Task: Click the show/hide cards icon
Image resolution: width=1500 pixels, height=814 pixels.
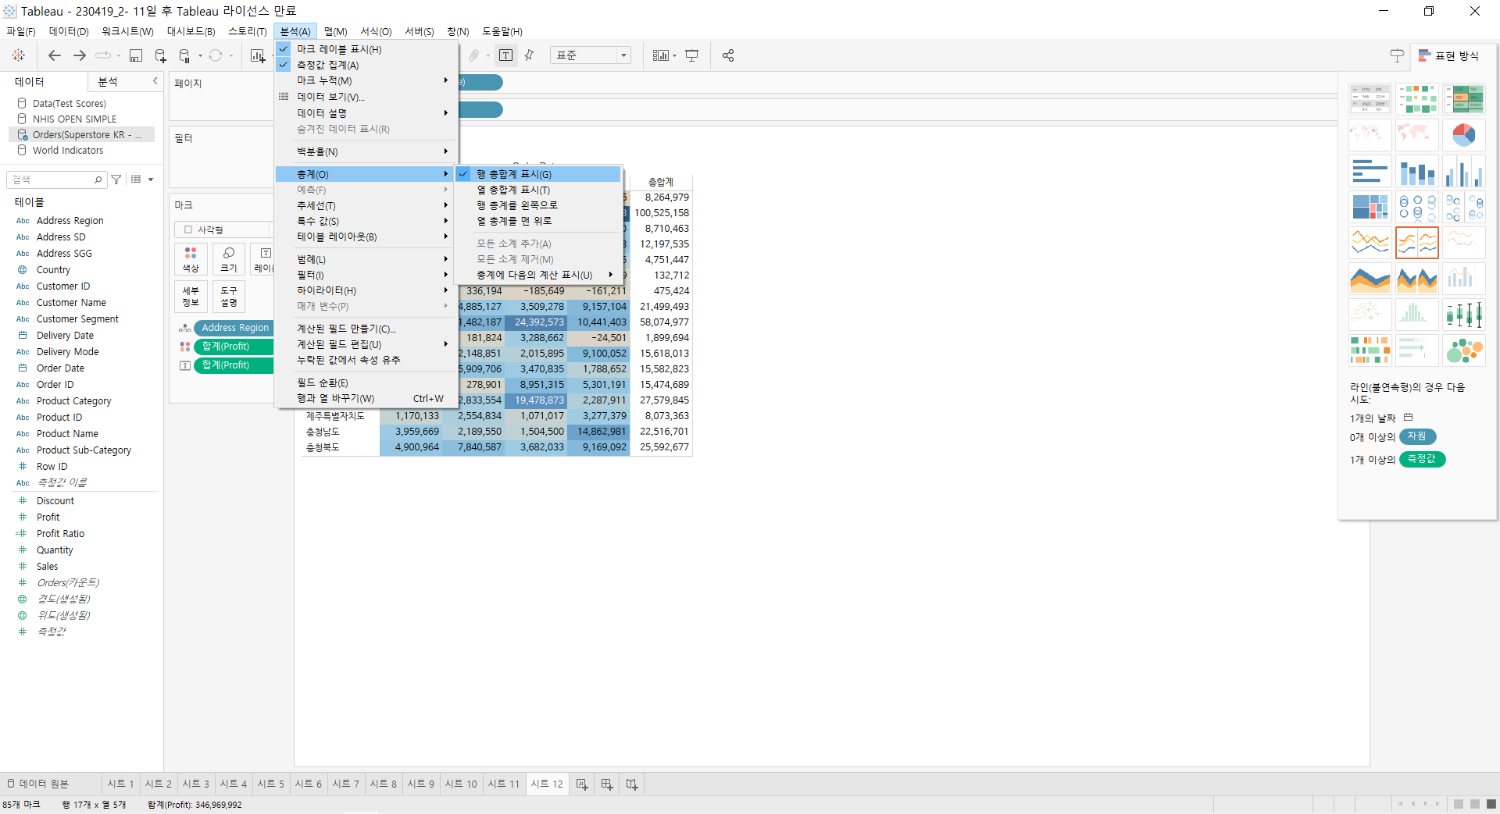Action: click(x=661, y=56)
